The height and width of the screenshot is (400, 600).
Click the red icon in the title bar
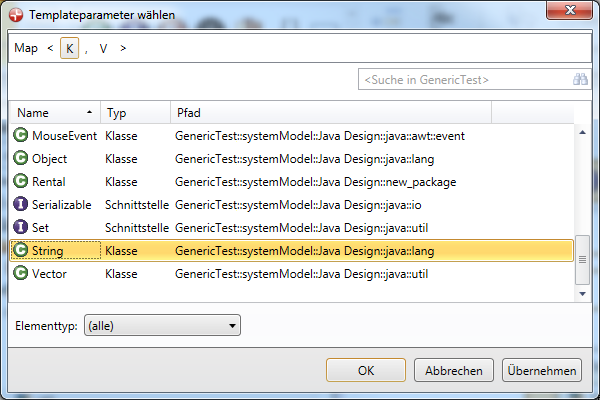tap(17, 15)
